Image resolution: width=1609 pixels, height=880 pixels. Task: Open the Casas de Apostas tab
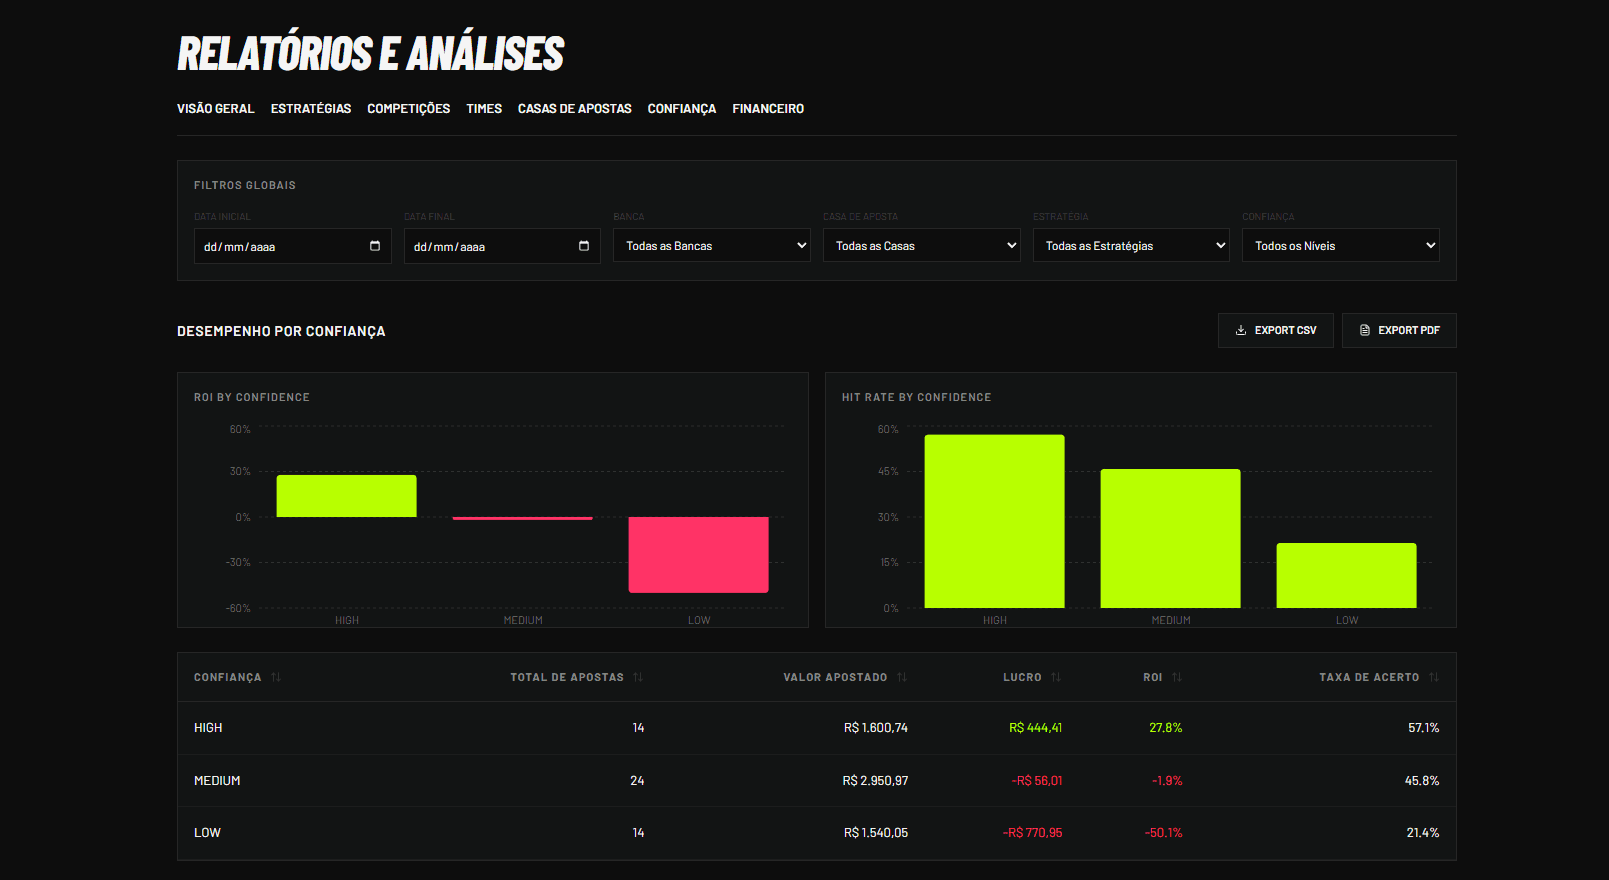coord(575,109)
